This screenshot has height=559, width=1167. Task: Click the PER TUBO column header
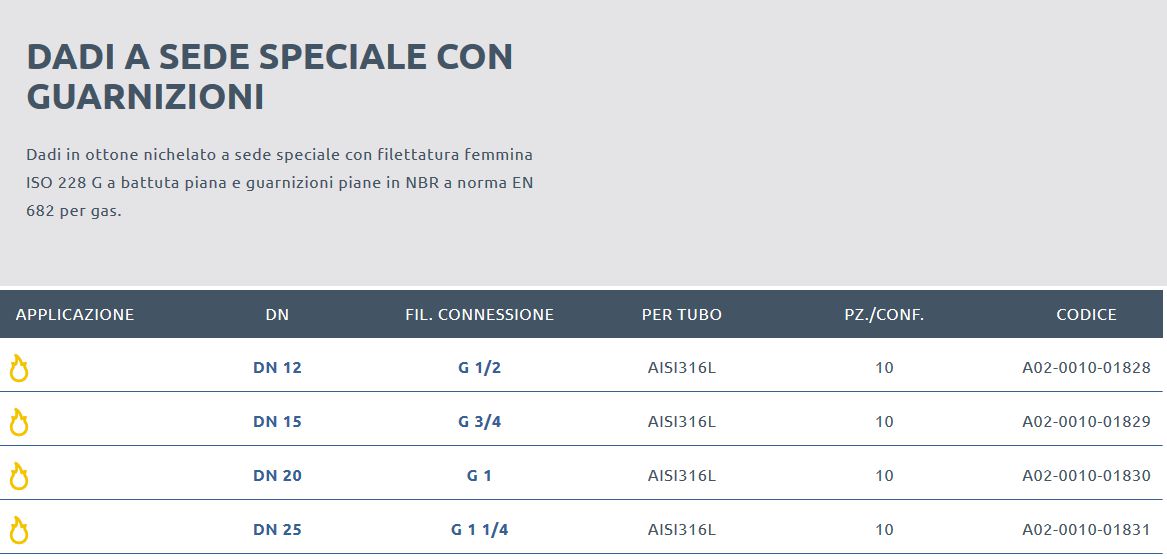(682, 314)
